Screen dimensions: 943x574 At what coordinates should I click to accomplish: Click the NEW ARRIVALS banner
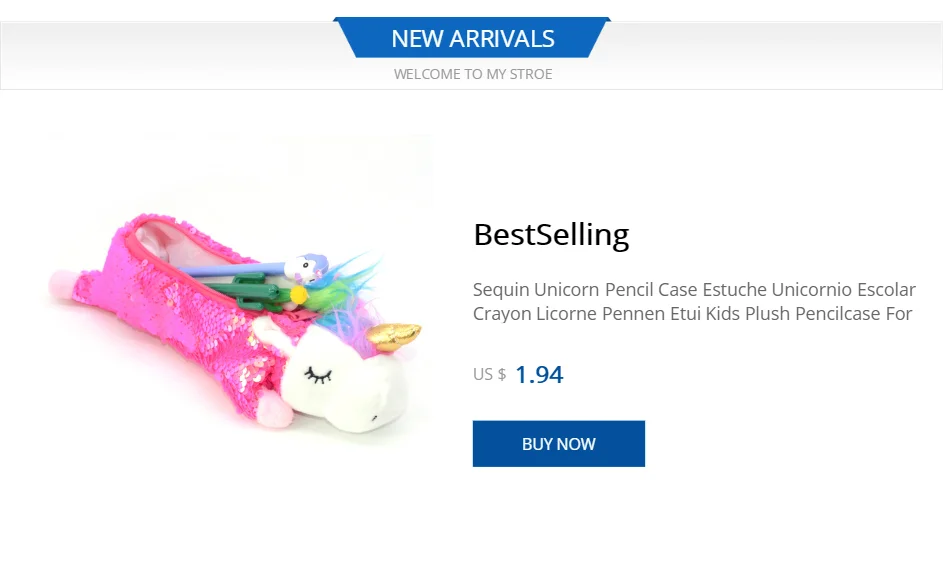click(x=472, y=38)
